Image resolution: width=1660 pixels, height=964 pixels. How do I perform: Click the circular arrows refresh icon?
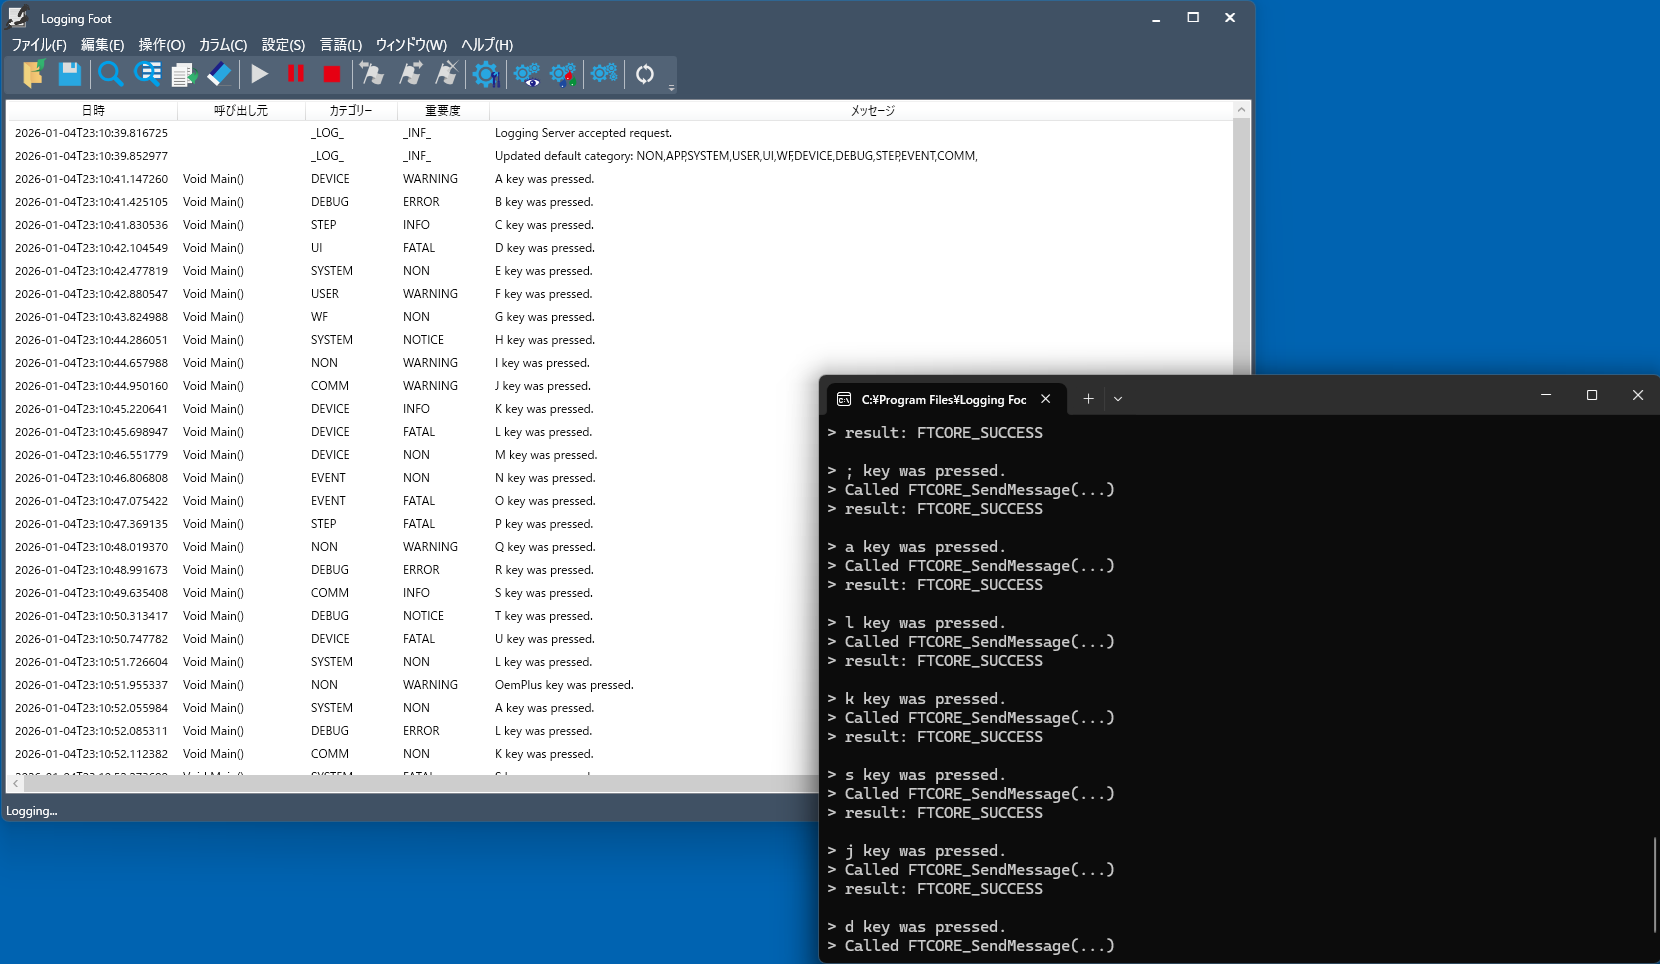point(645,74)
